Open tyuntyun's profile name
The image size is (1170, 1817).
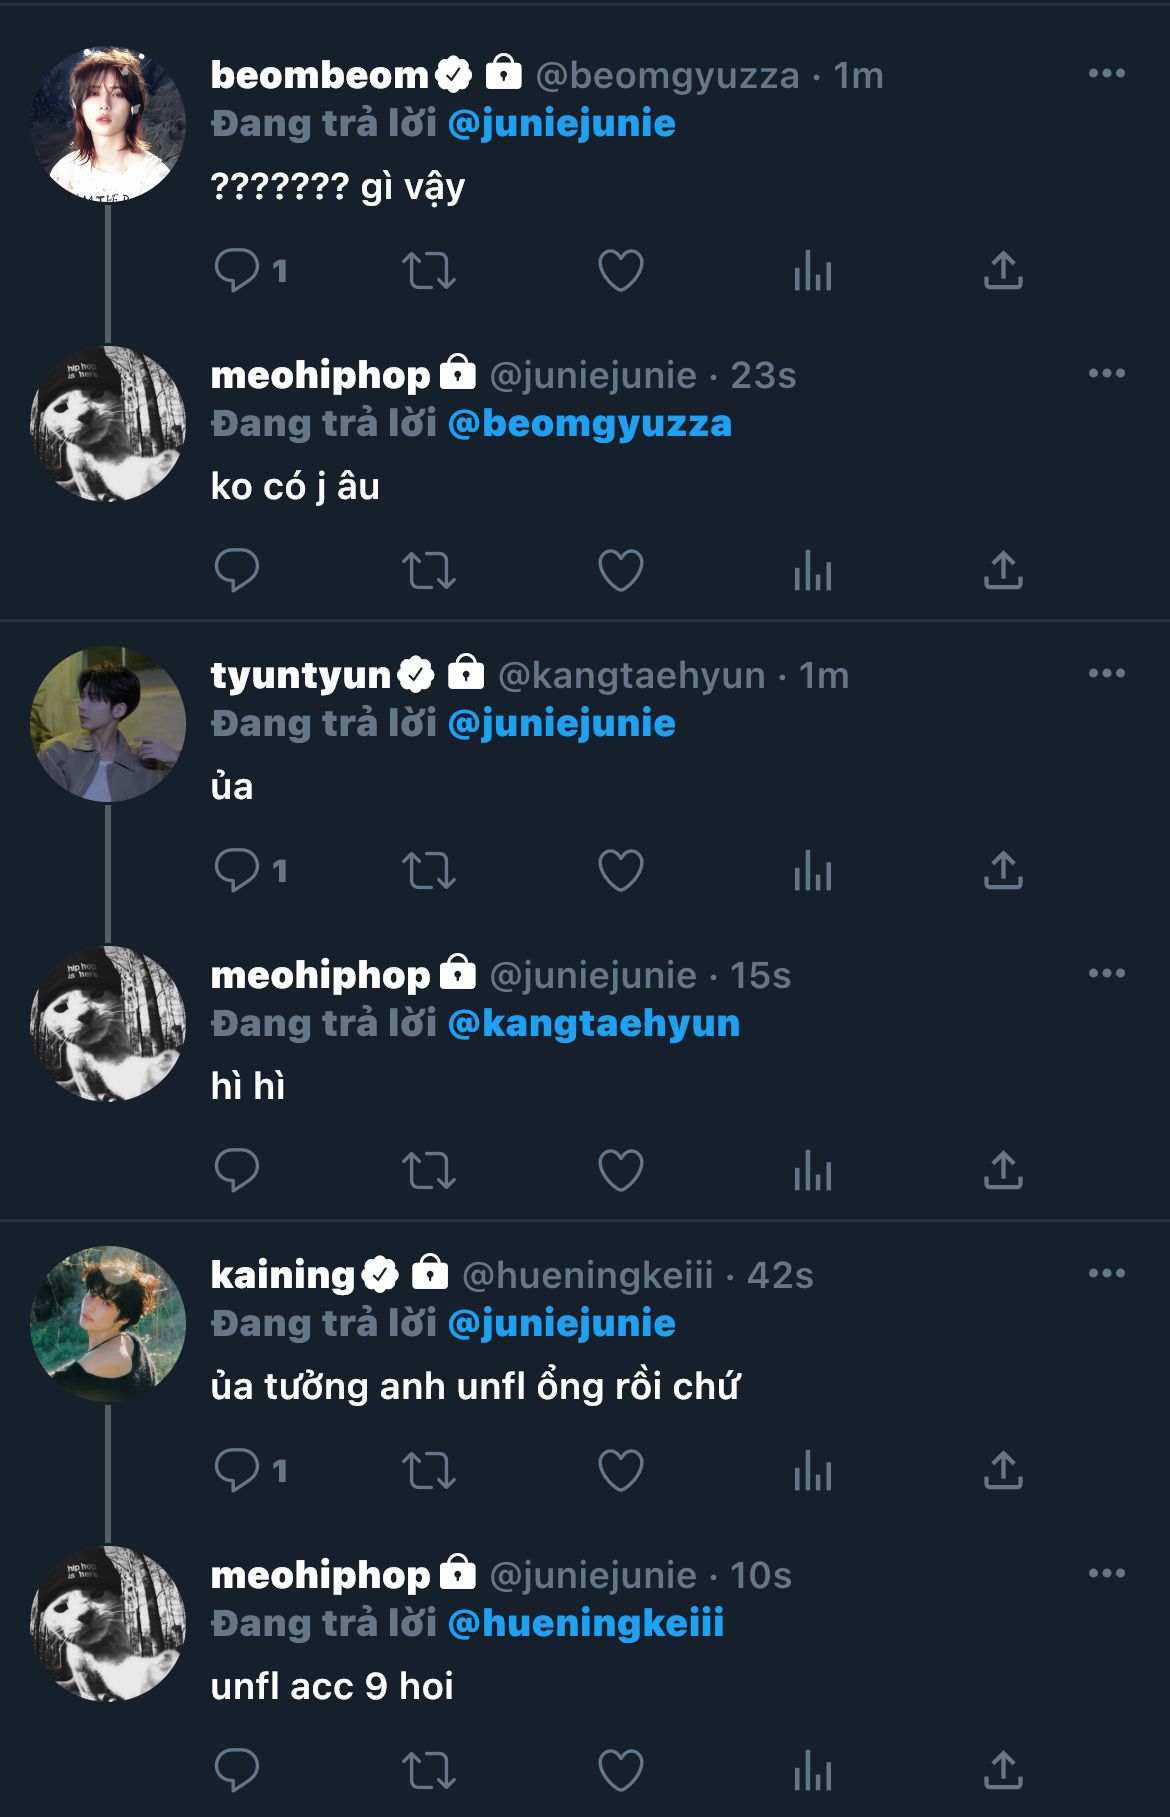click(x=300, y=675)
